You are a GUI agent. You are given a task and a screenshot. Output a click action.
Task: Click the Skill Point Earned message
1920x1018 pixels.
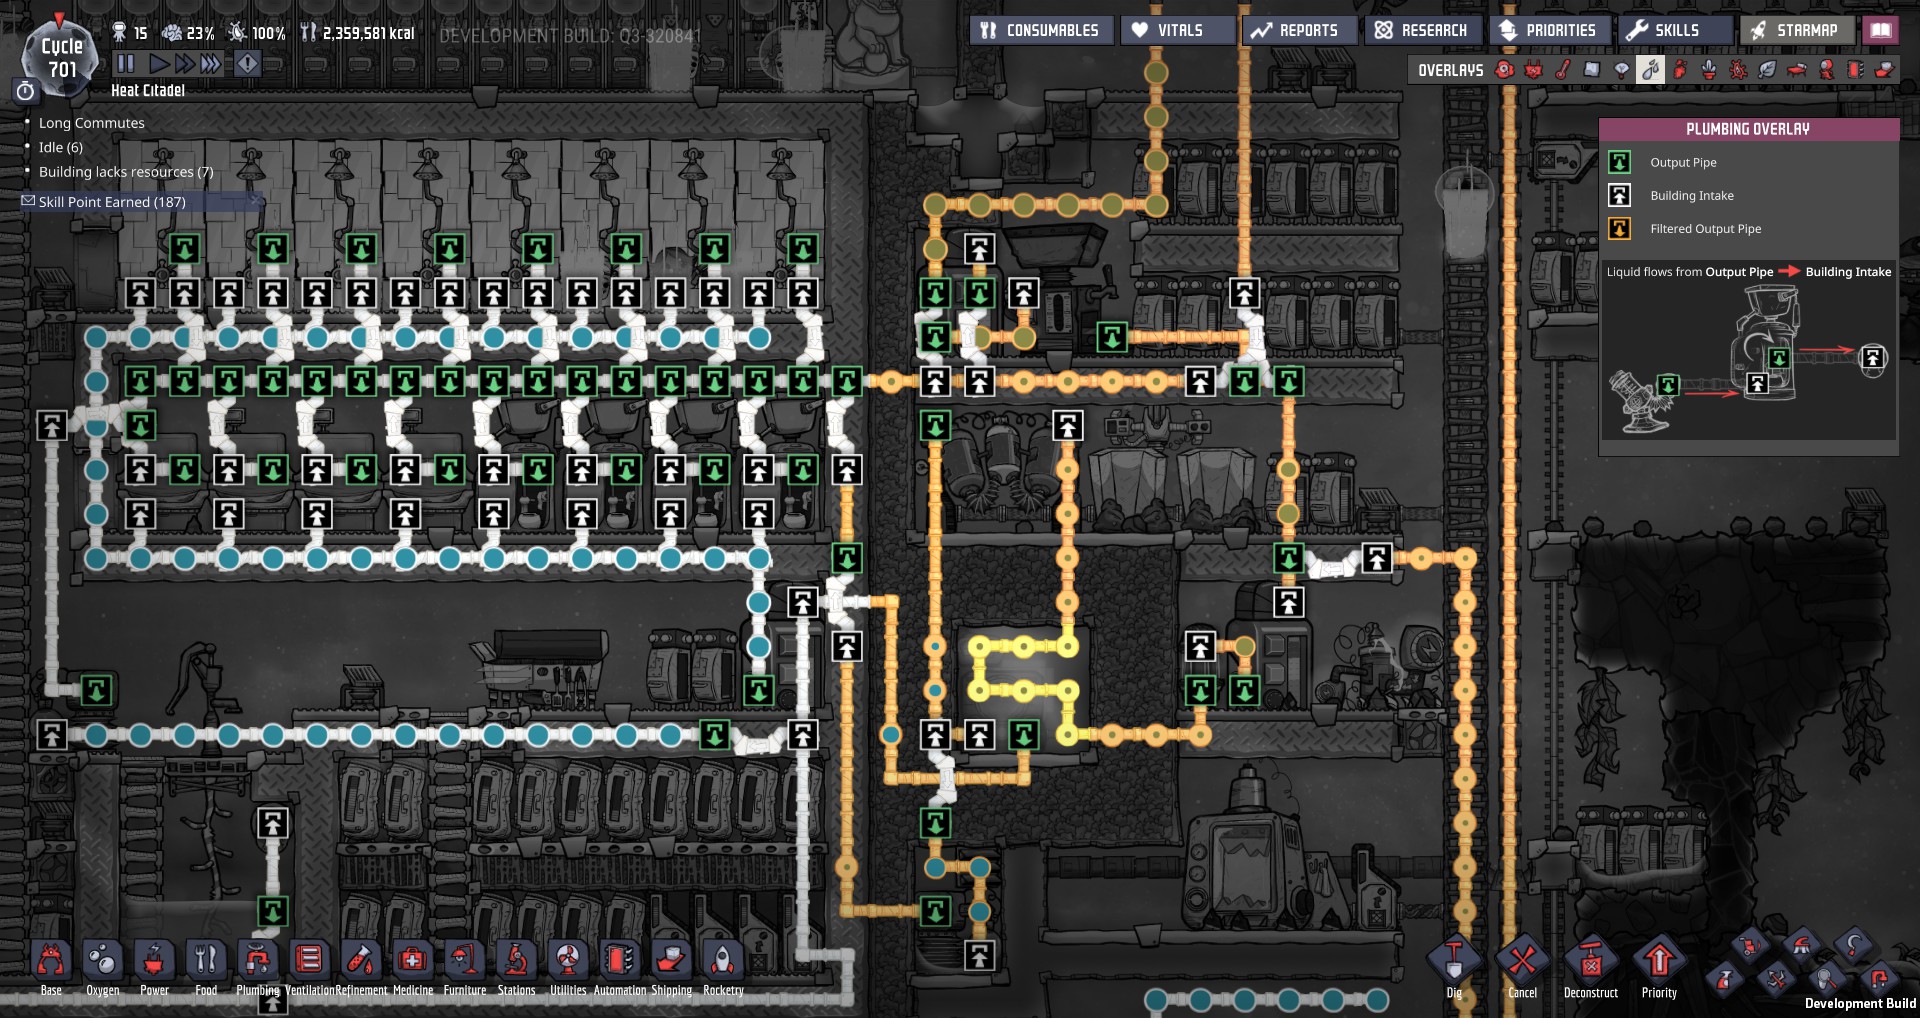pyautogui.click(x=112, y=202)
